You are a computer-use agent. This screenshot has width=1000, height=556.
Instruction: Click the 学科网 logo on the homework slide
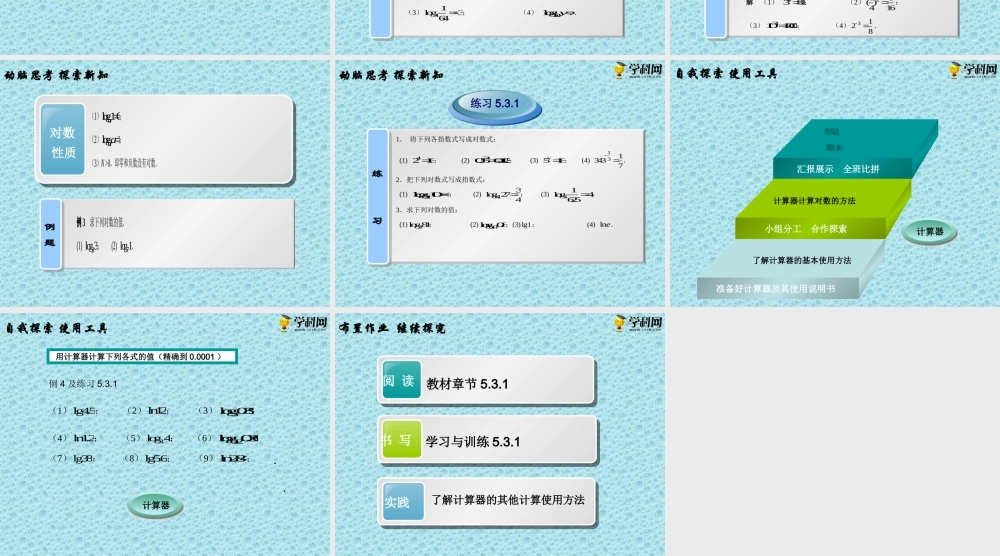[x=638, y=323]
